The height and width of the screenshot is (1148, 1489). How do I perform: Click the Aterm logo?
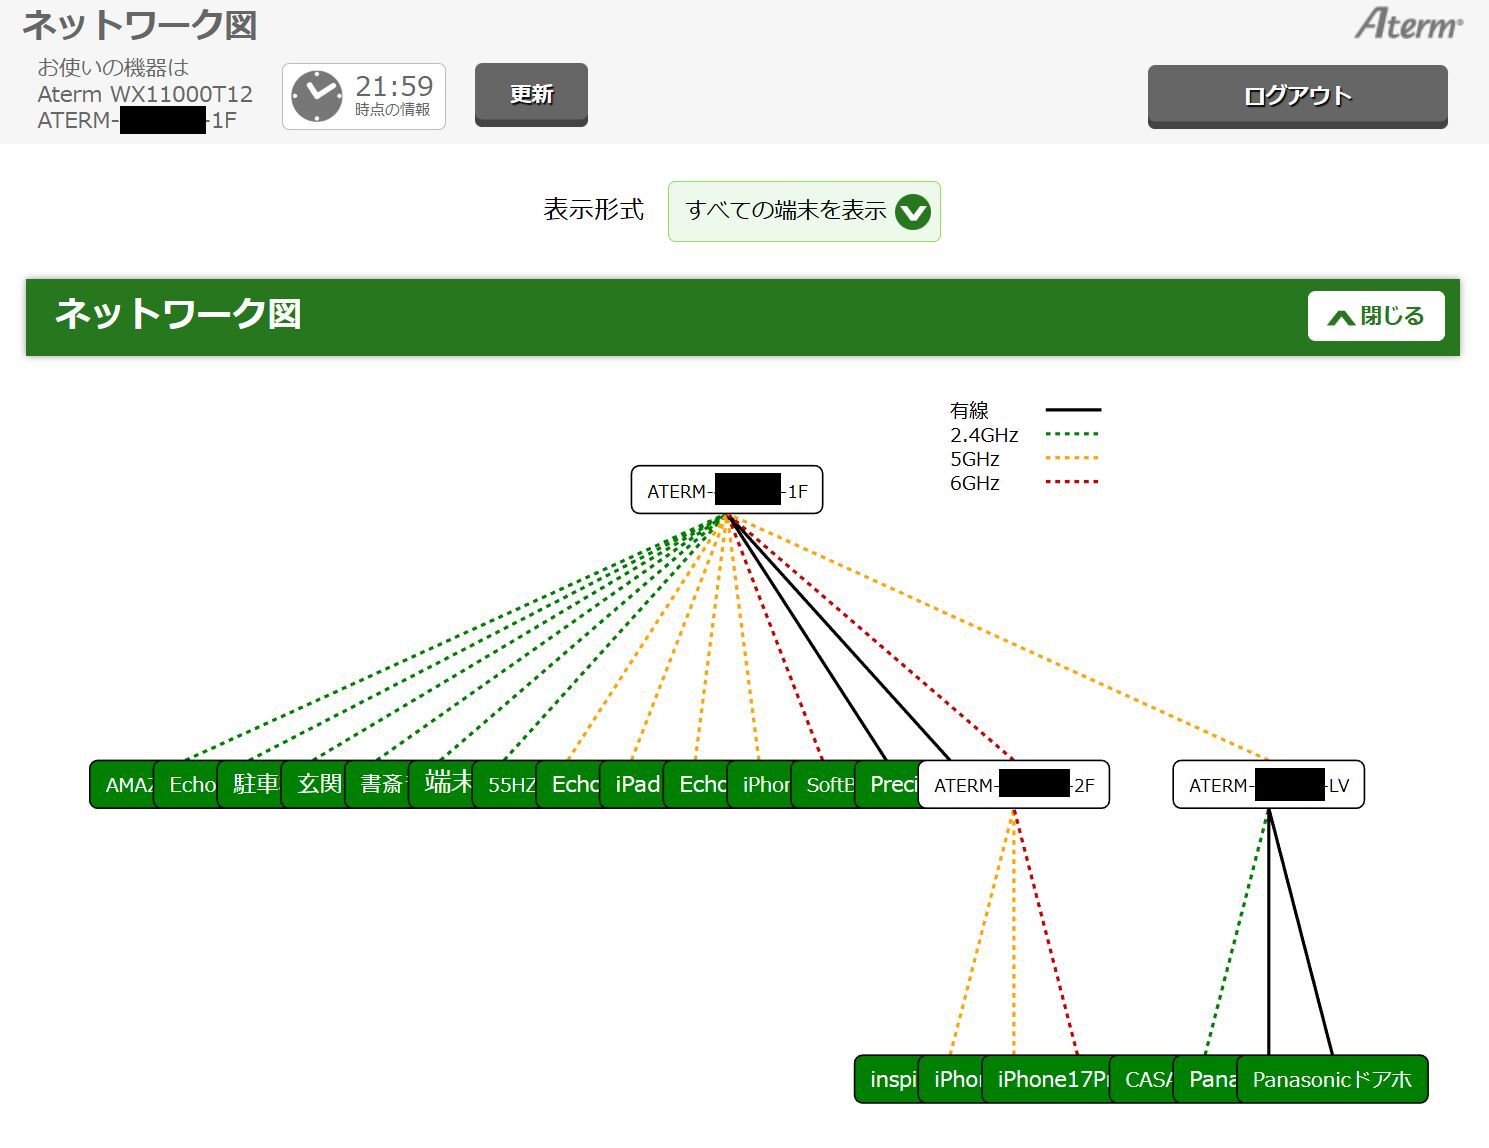(x=1408, y=24)
